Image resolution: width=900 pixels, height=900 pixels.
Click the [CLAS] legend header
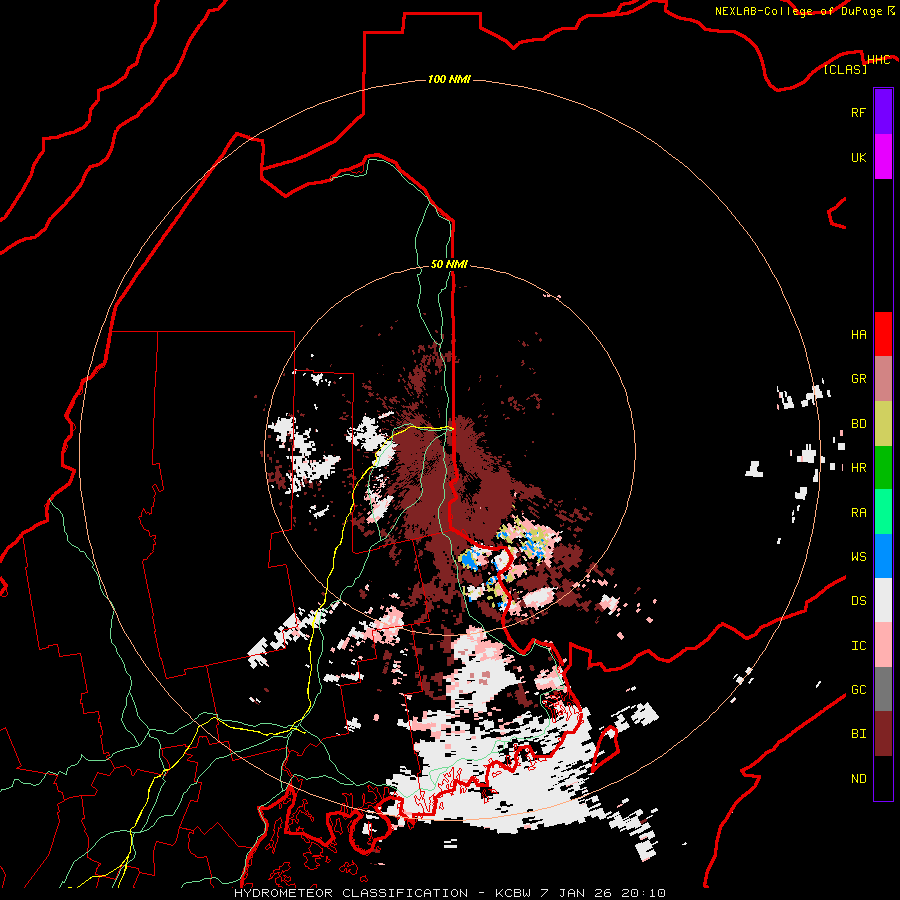[x=845, y=69]
